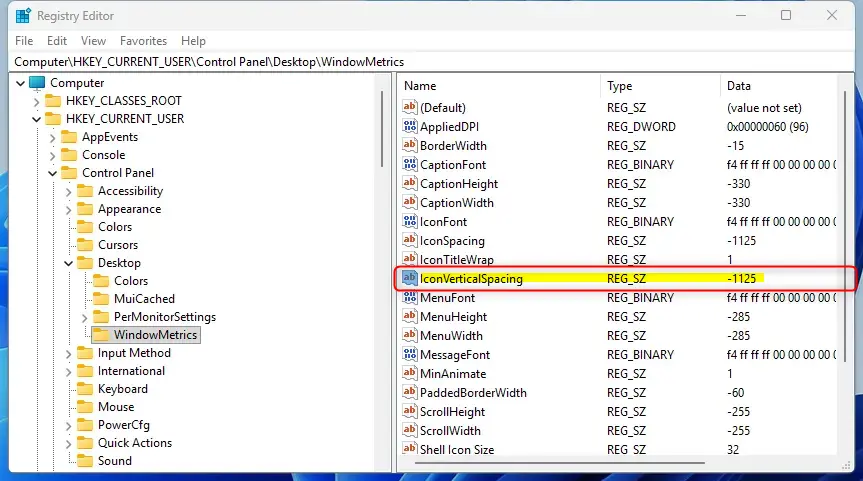
Task: Click the Appearance folder icon
Action: pyautogui.click(x=85, y=209)
